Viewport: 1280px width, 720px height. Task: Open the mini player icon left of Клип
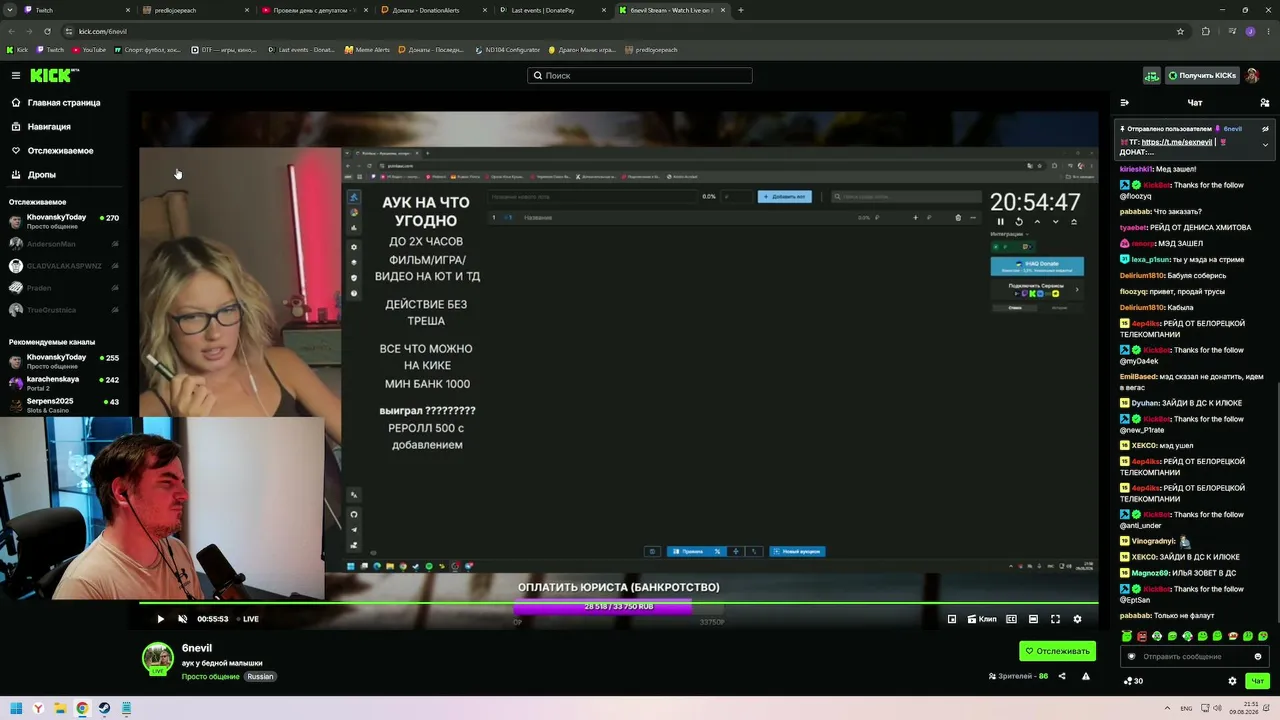tap(952, 619)
